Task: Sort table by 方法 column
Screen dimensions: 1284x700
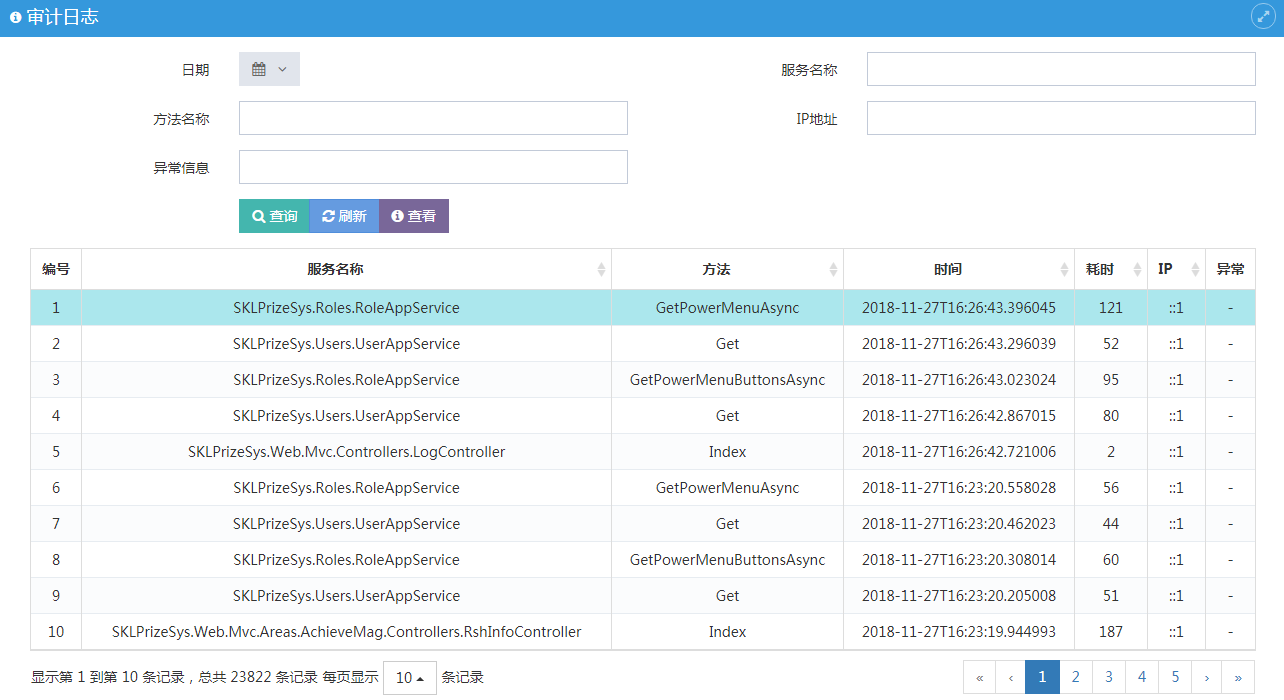Action: pos(727,269)
